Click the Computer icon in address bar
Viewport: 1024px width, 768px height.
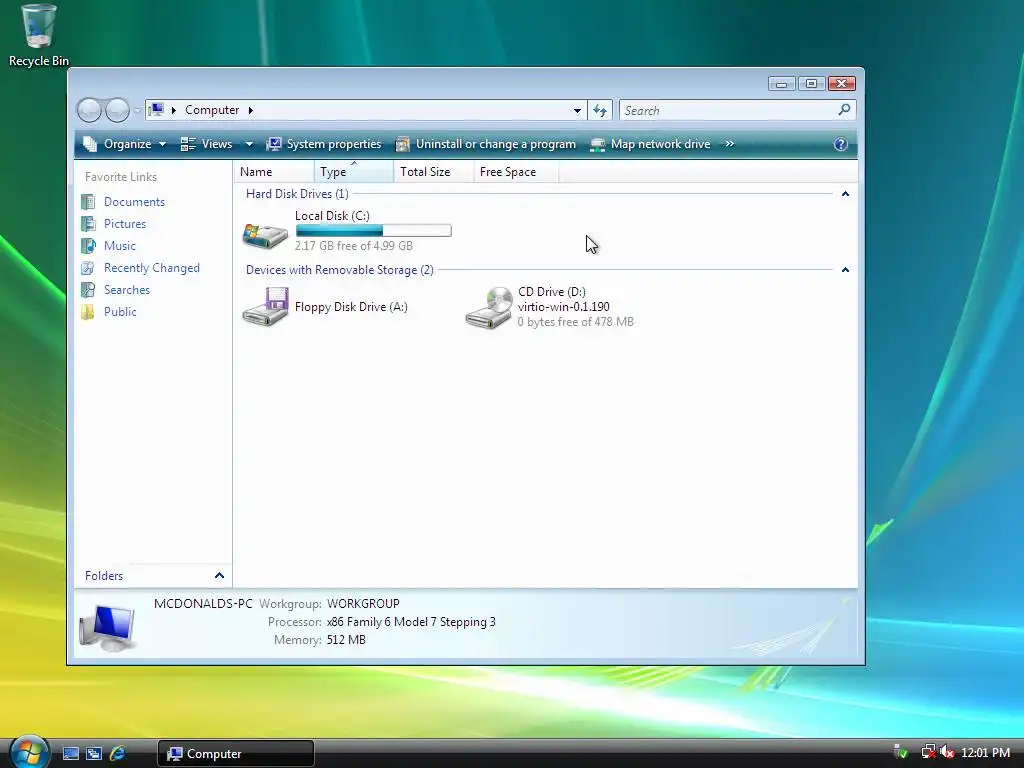(x=156, y=110)
